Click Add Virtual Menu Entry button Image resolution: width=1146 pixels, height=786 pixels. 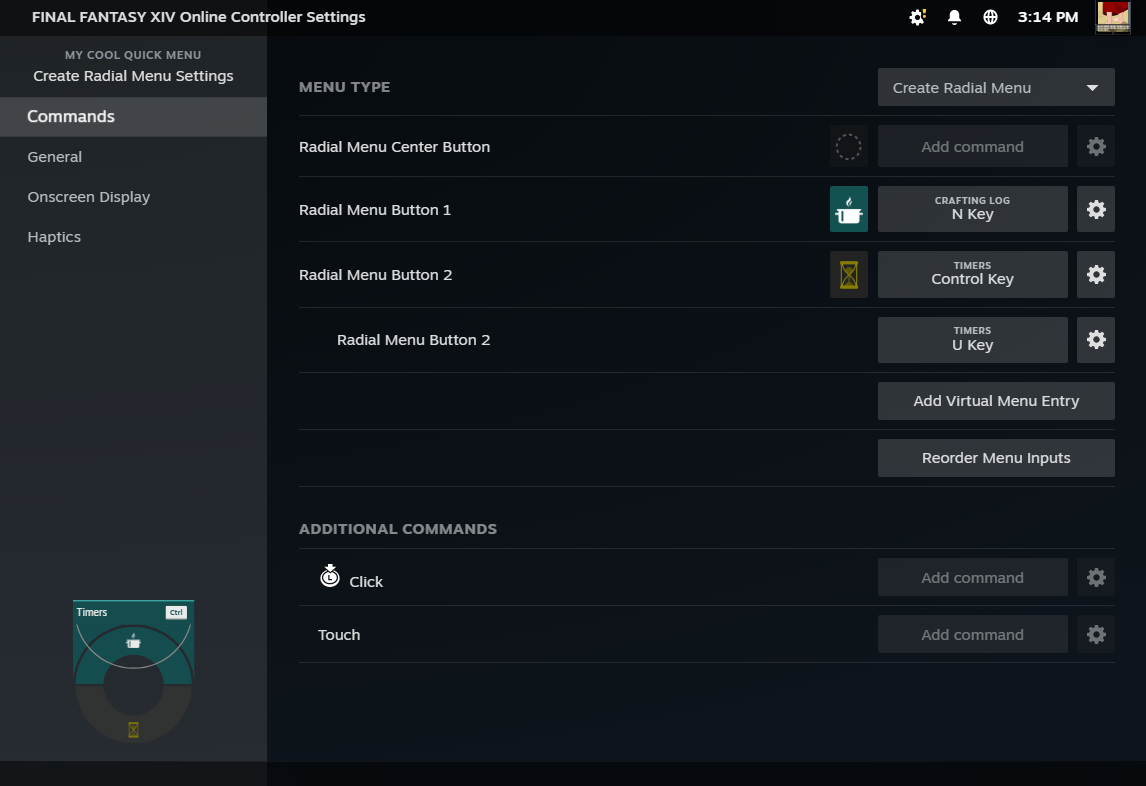996,401
